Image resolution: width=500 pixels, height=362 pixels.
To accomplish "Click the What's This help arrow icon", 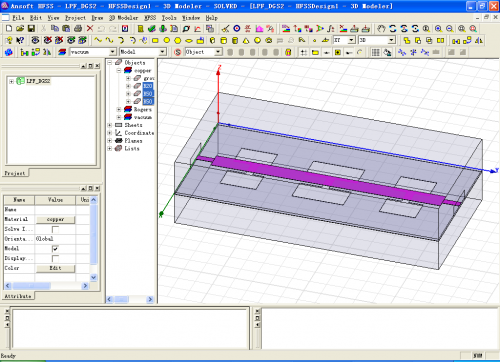I will 20,40.
